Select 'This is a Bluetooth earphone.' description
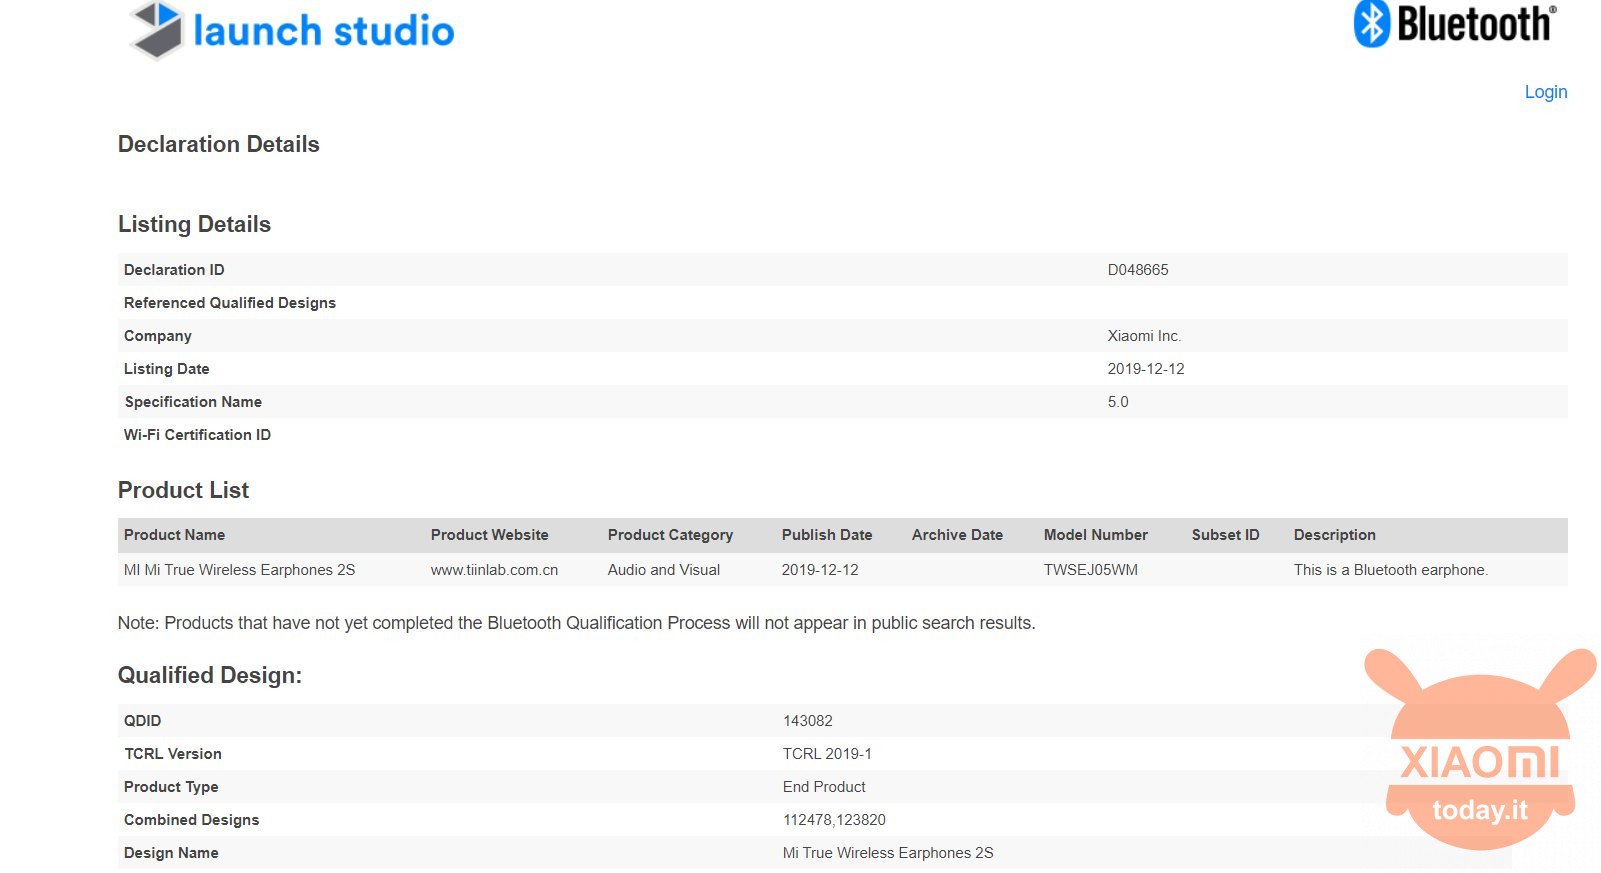This screenshot has width=1601, height=873. click(1391, 570)
